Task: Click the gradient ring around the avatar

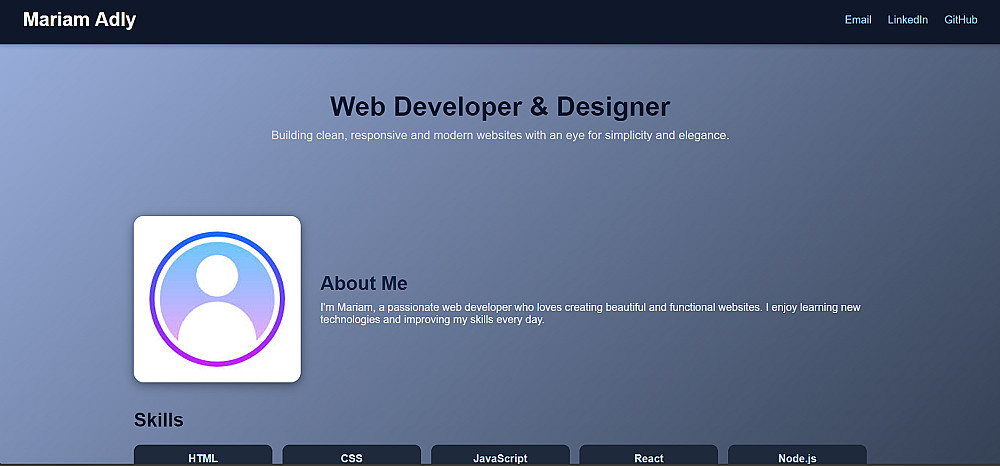Action: [217, 234]
